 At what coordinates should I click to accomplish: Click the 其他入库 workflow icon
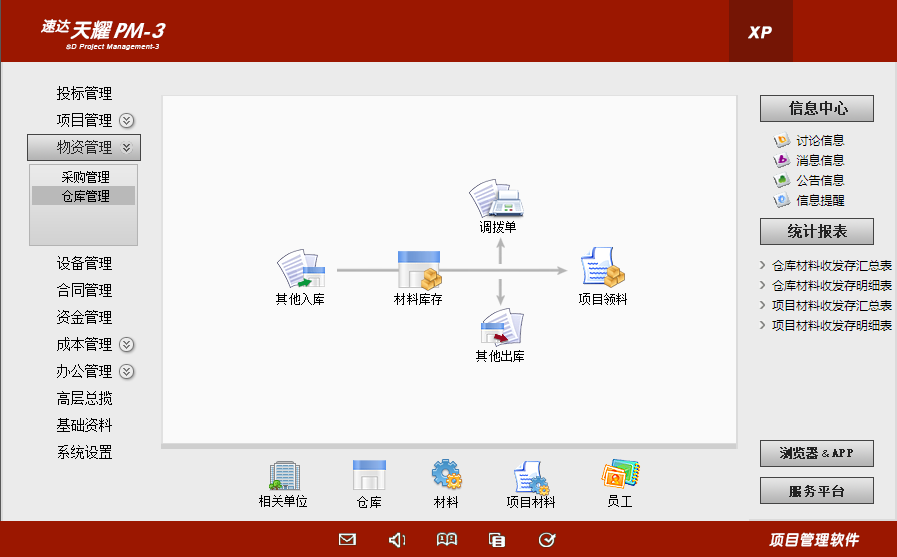tap(300, 269)
